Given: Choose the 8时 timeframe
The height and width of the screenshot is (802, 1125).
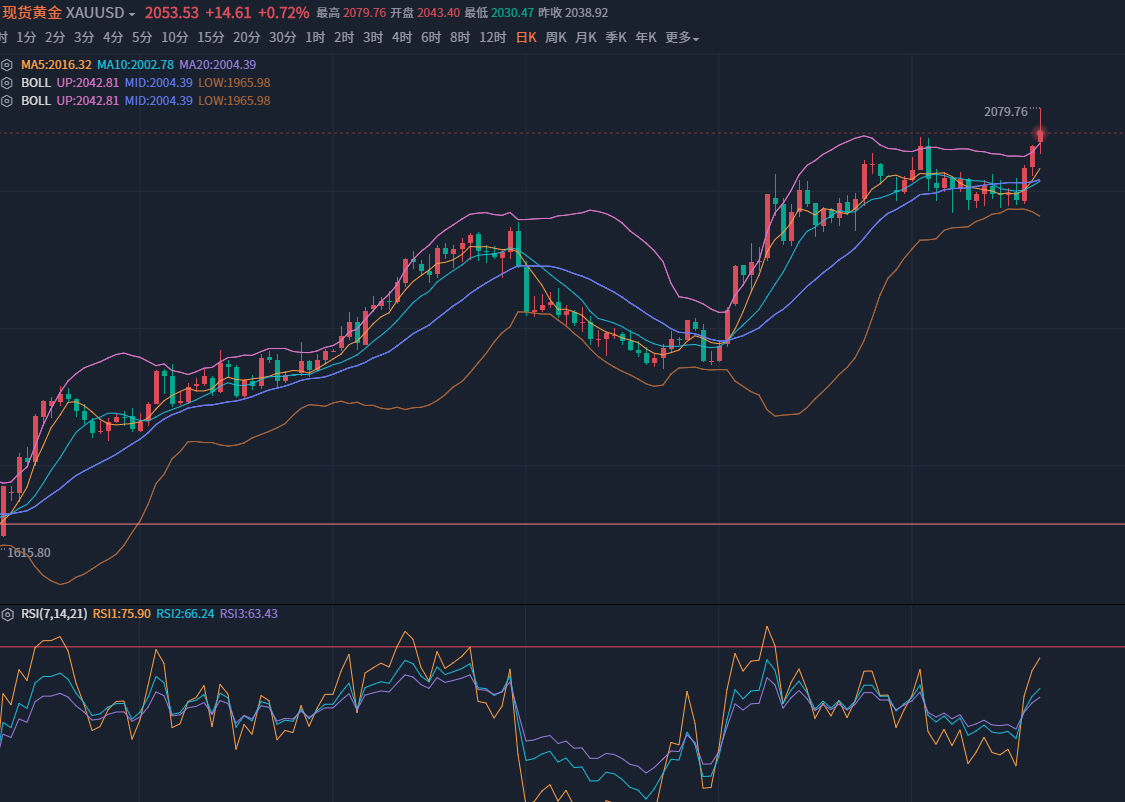Looking at the screenshot, I should (x=460, y=37).
